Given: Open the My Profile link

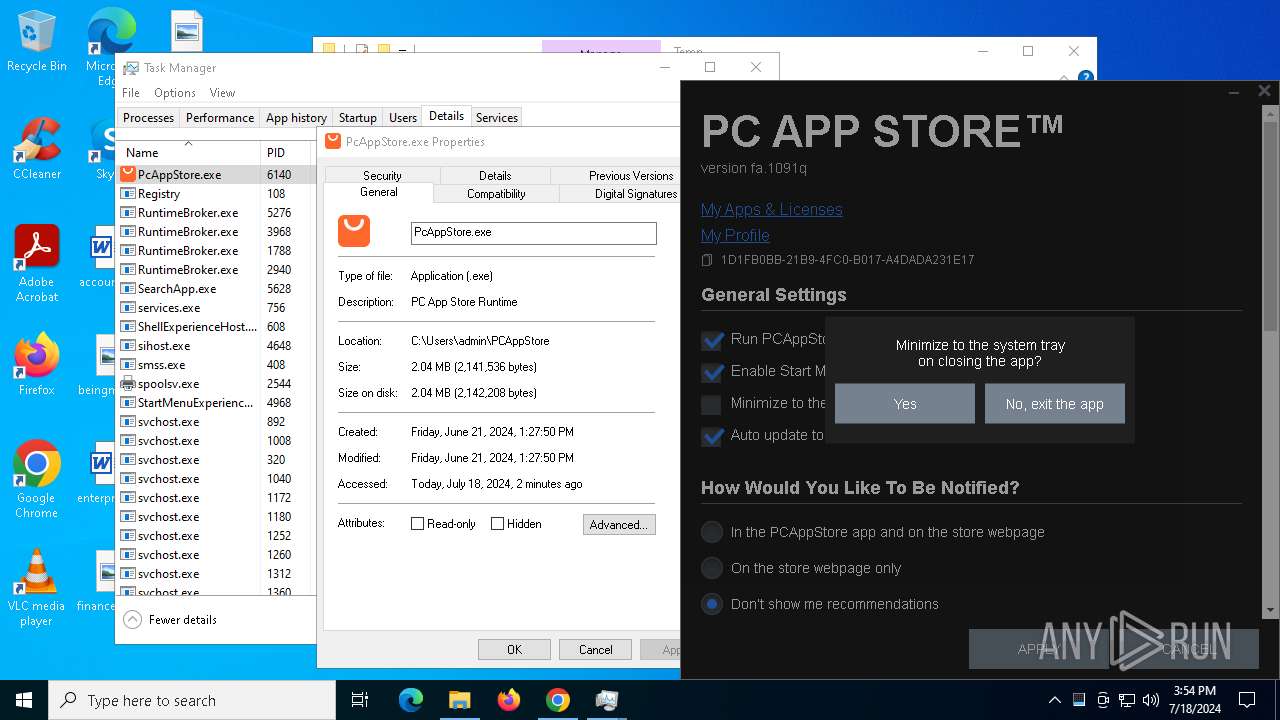Looking at the screenshot, I should pyautogui.click(x=735, y=235).
